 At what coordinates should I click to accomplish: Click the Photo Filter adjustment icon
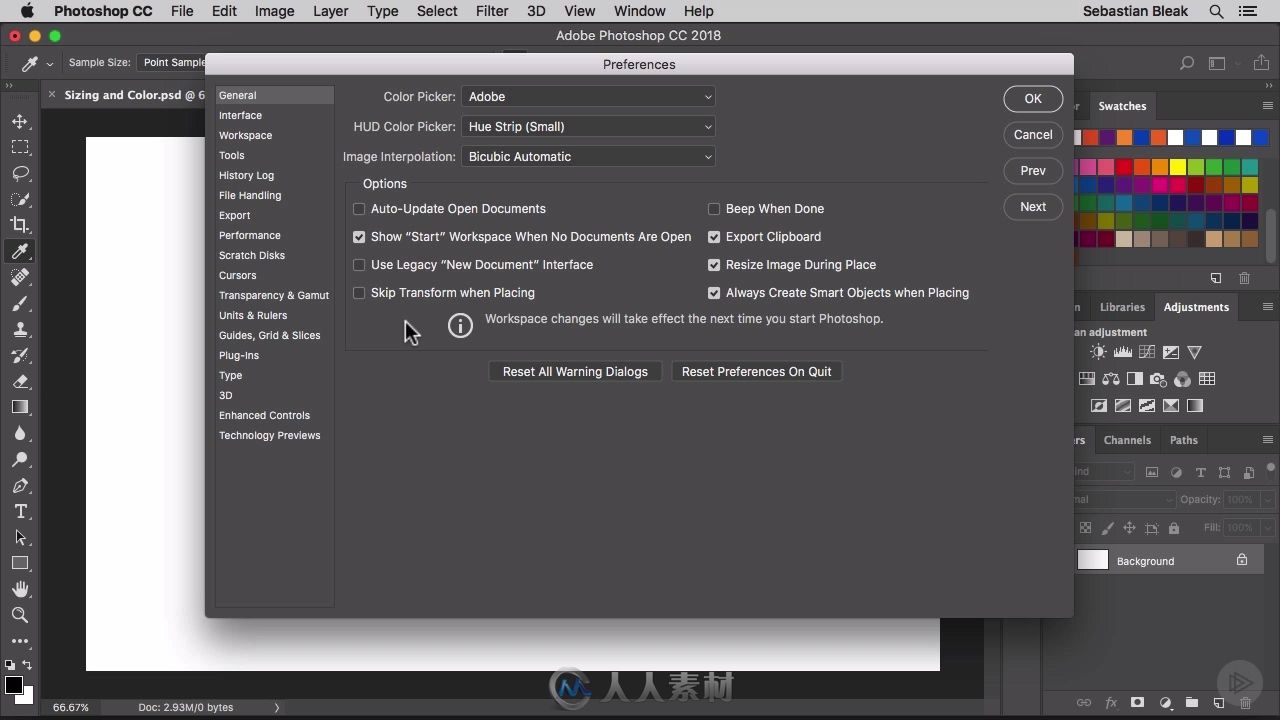tap(1159, 379)
